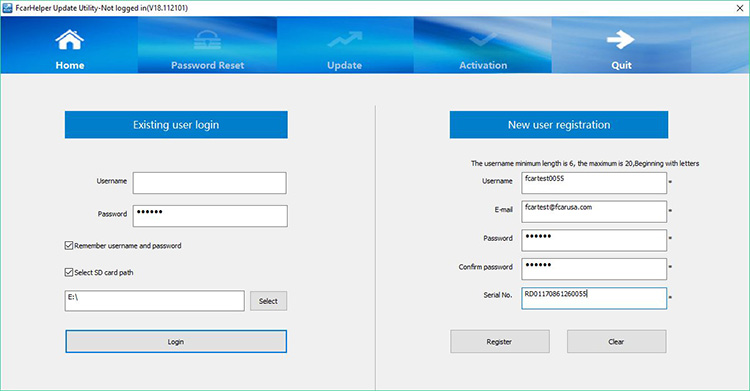The height and width of the screenshot is (391, 750).
Task: Click the SD card path field showing E:\
Action: (x=154, y=301)
